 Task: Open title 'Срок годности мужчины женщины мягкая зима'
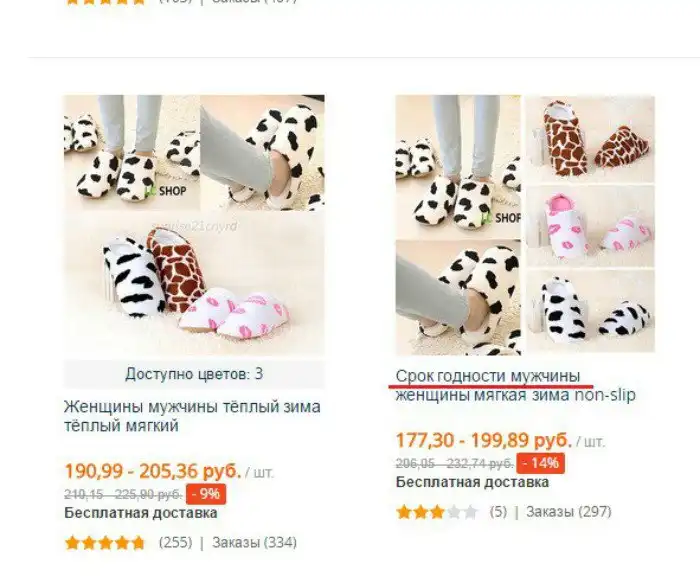(516, 386)
